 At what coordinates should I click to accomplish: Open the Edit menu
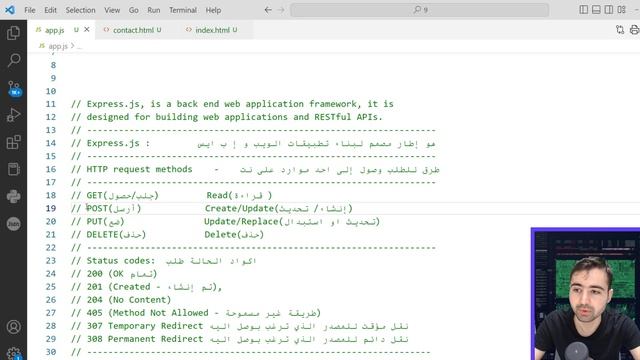click(50, 10)
